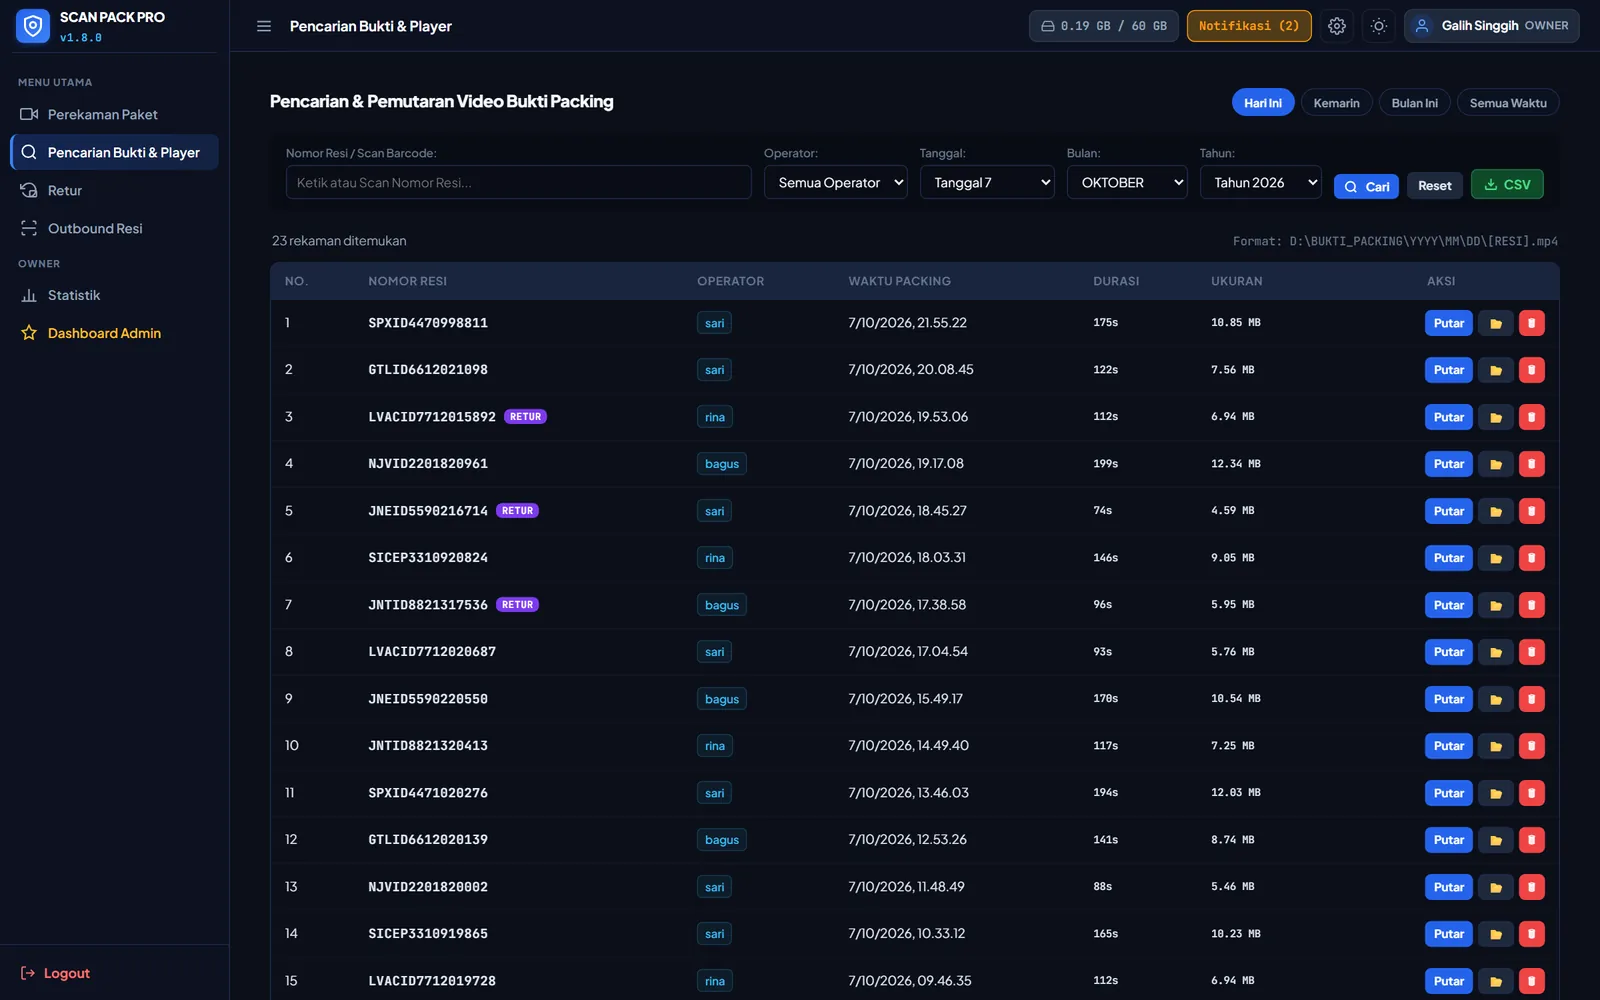1600x1000 pixels.
Task: Delete the recording GTLID6612020139
Action: pos(1532,840)
